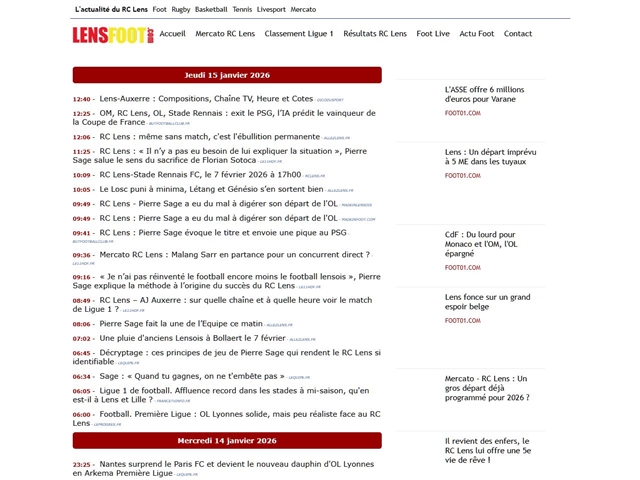Open Lens-Auxerre Compositions, Chaîne TV article
Viewport: 640px width, 480px height.
pyautogui.click(x=206, y=99)
